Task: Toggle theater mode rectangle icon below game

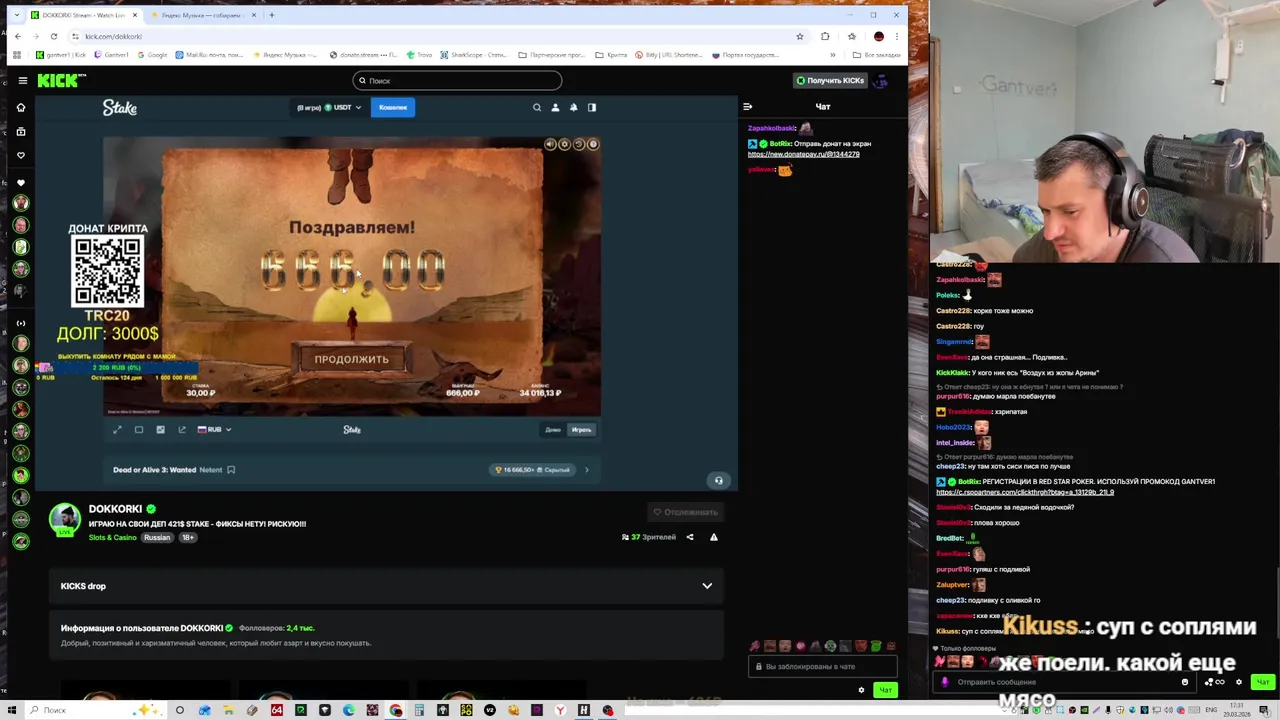Action: 139,429
